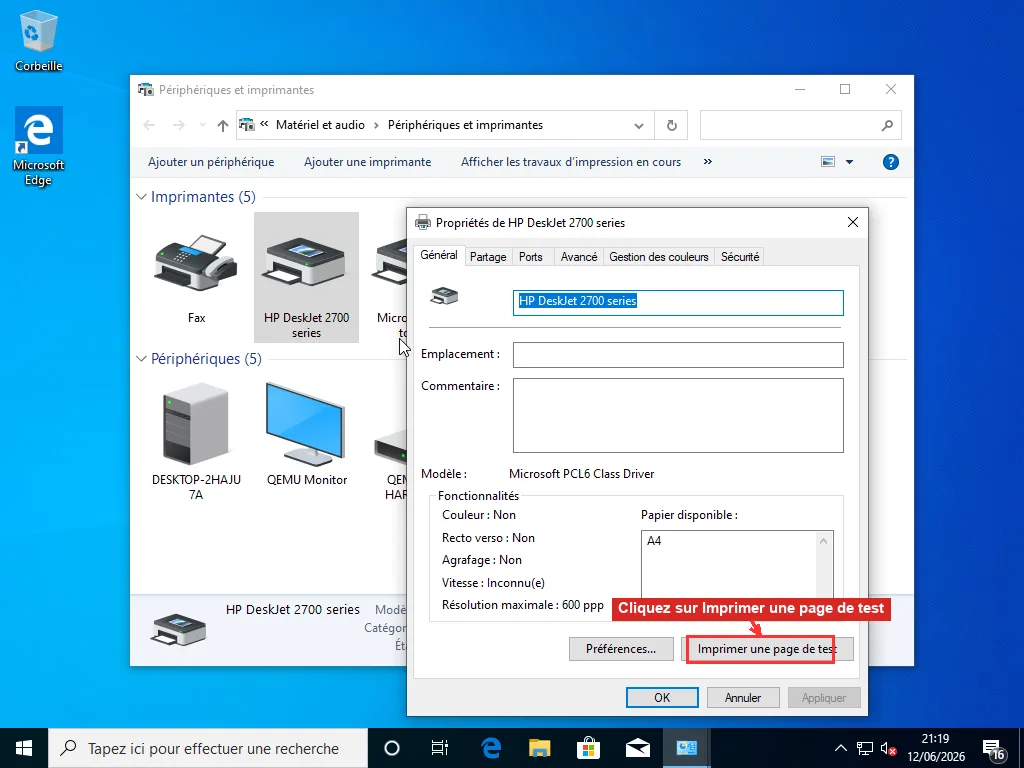The width and height of the screenshot is (1024, 768).
Task: Open Task View on the taskbar
Action: (x=440, y=748)
